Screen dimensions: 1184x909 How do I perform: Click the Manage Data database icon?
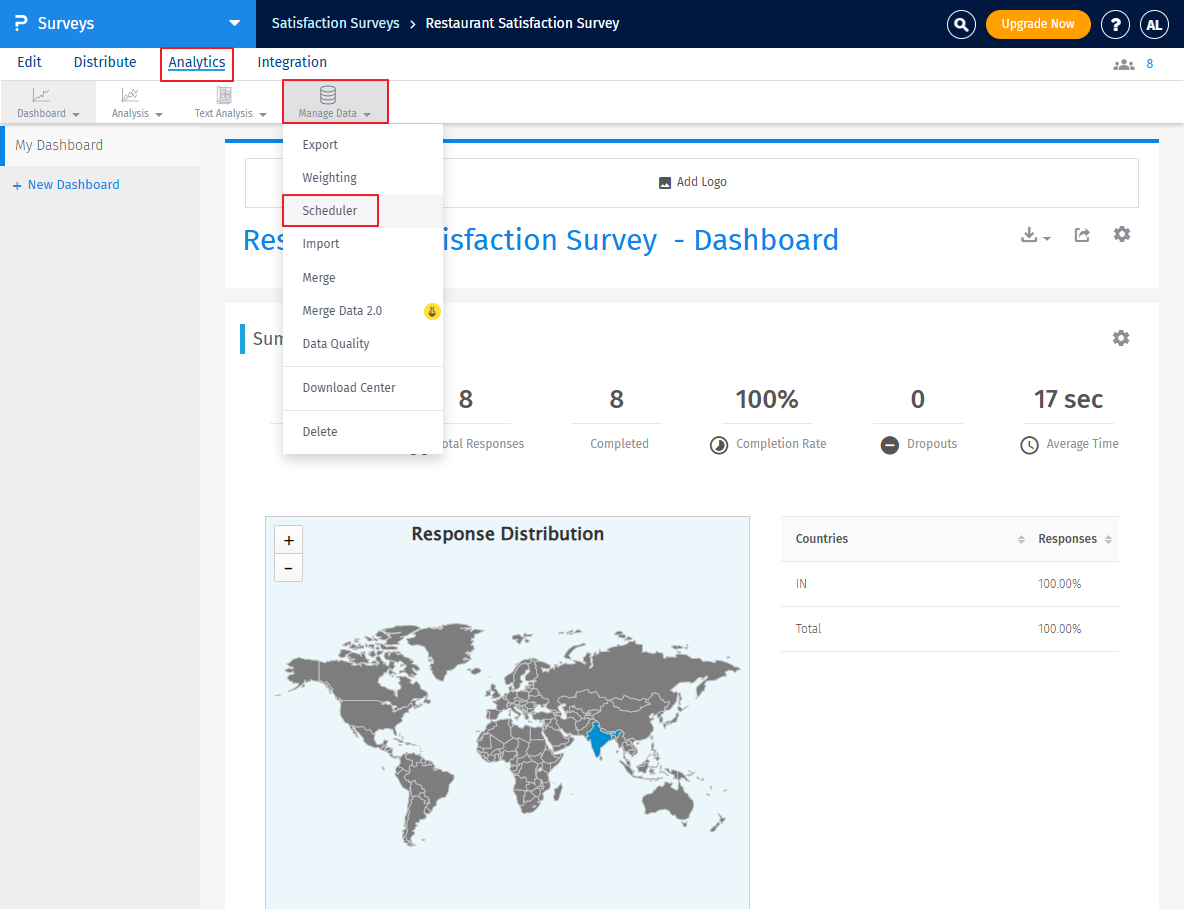328,95
